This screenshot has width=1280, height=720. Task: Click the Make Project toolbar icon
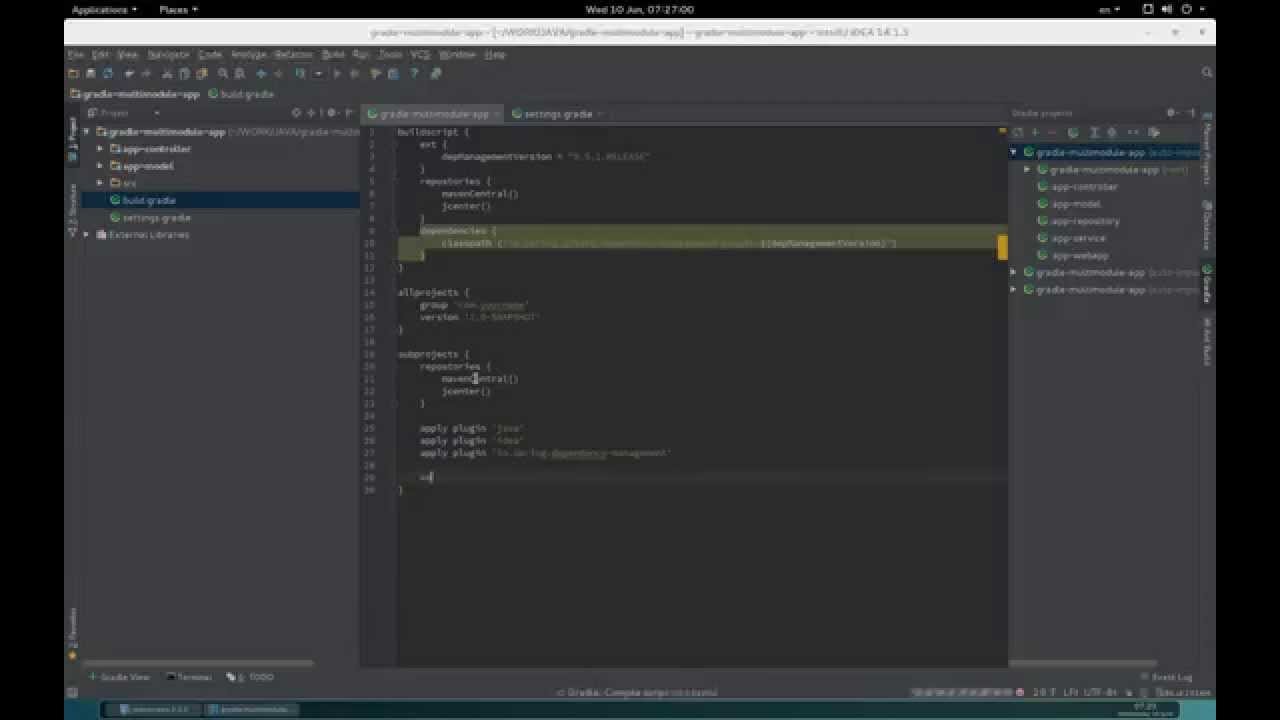coord(299,73)
